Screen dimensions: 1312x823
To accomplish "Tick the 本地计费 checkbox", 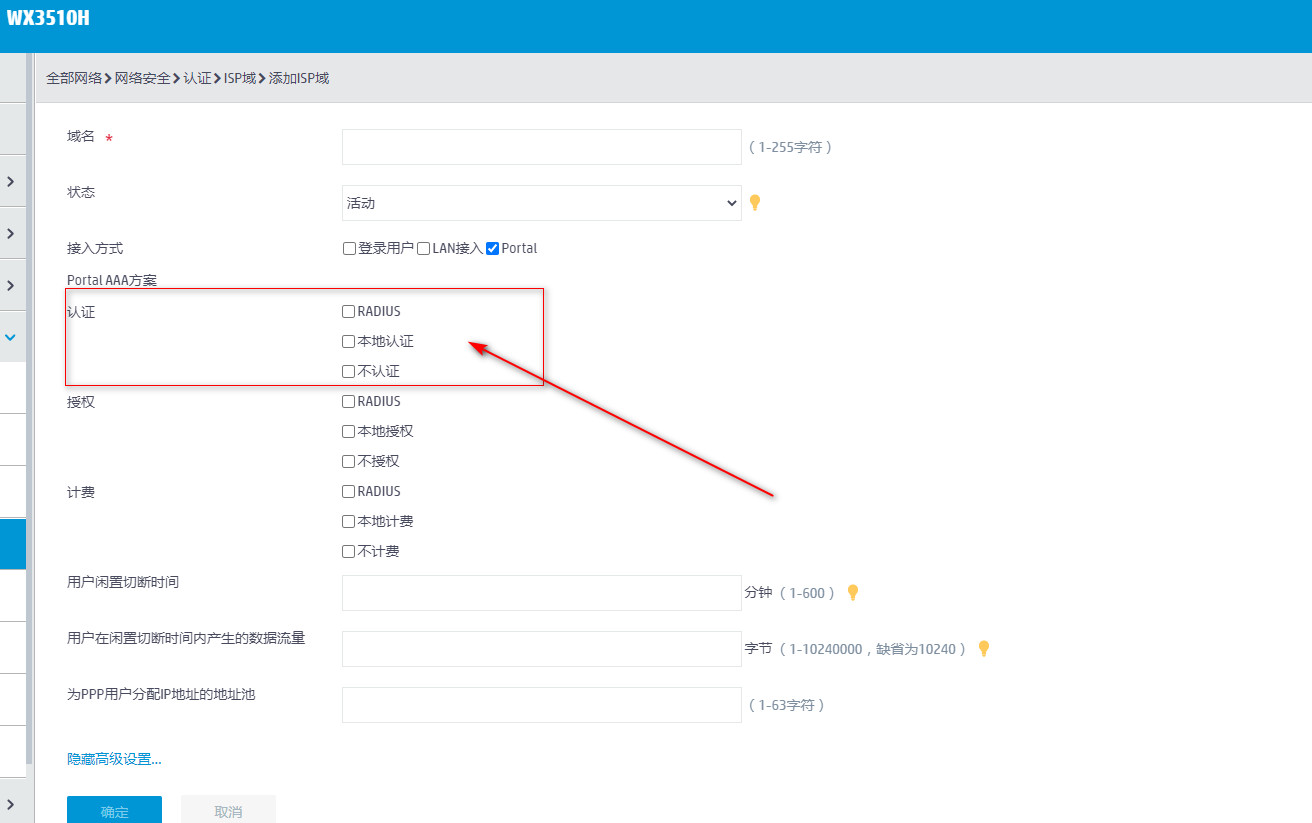I will [348, 521].
